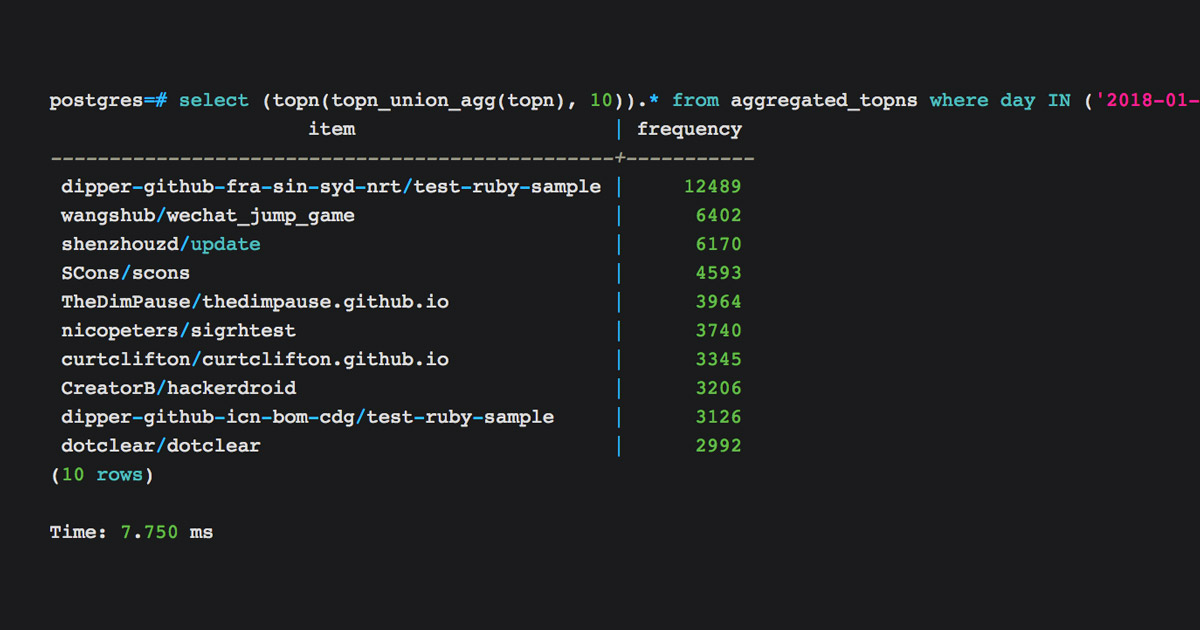Click TheDimPause/thedimpause.github.io entry
1200x630 pixels.
point(249,302)
